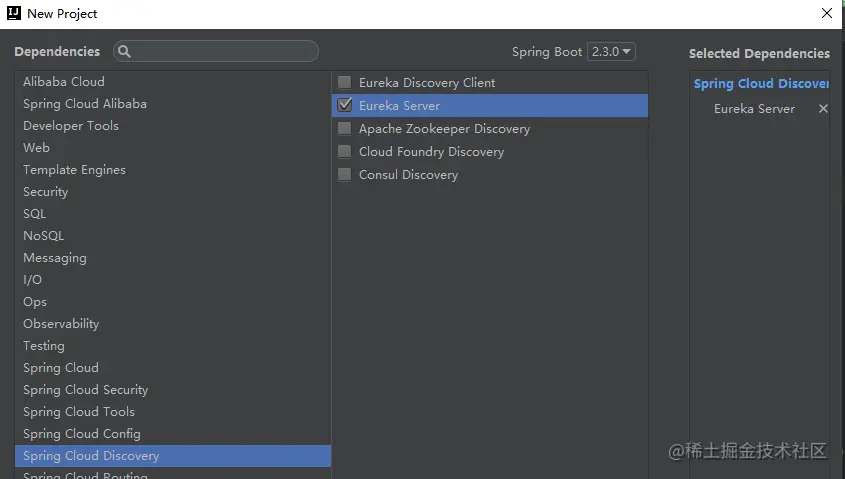Check Eureka Discovery Client checkbox
845x479 pixels.
tap(344, 82)
